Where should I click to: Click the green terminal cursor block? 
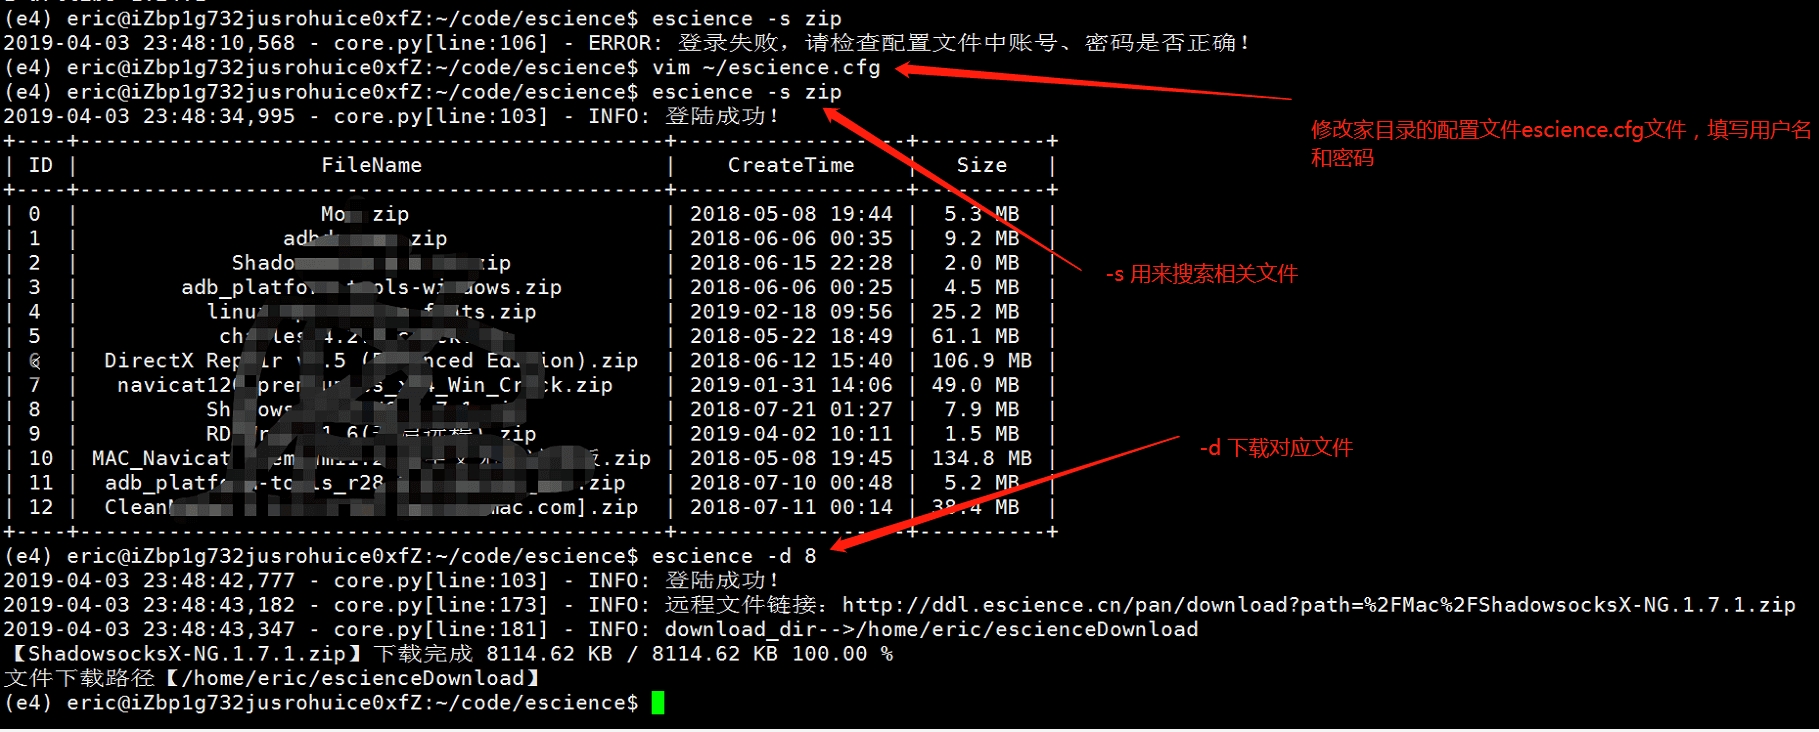(658, 703)
